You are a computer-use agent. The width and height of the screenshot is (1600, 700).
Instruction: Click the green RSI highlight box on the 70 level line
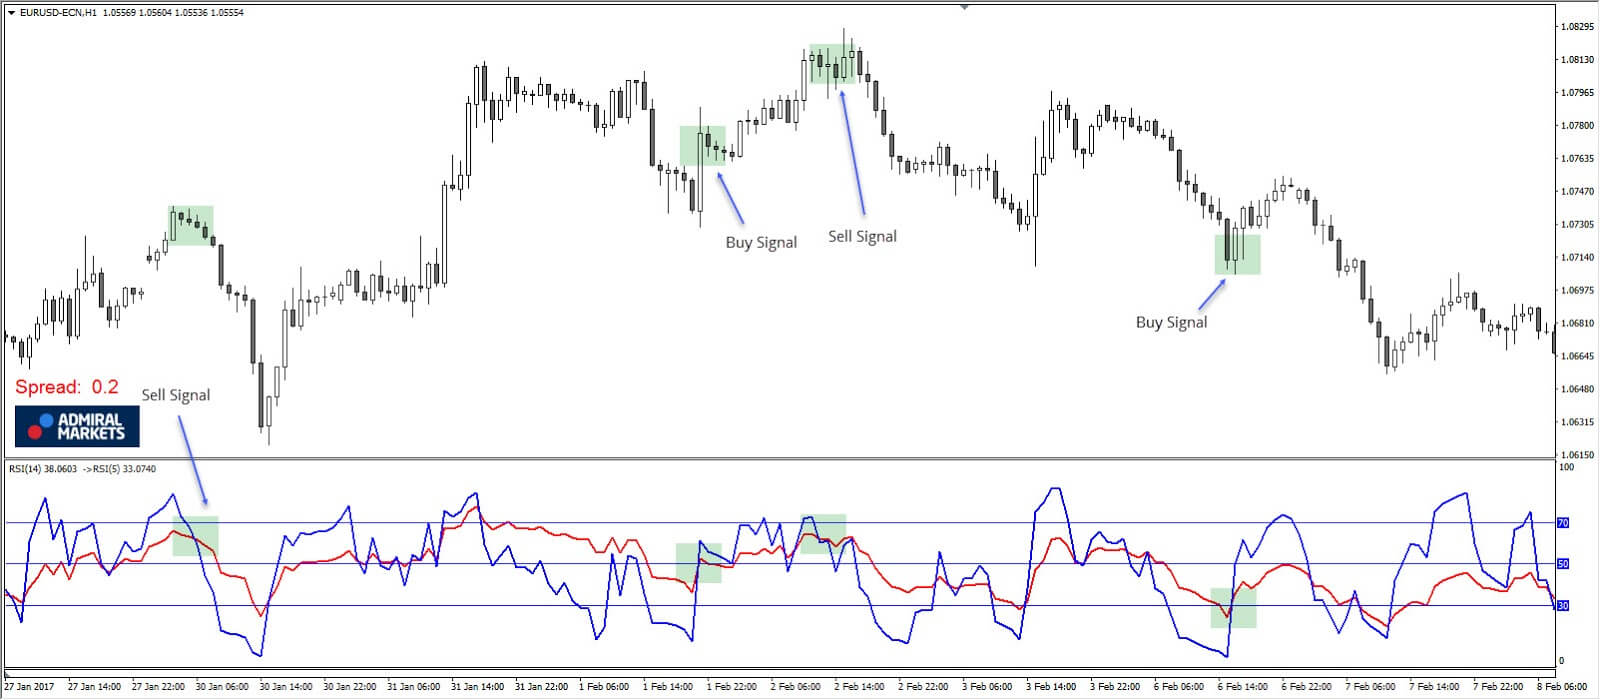pyautogui.click(x=195, y=536)
